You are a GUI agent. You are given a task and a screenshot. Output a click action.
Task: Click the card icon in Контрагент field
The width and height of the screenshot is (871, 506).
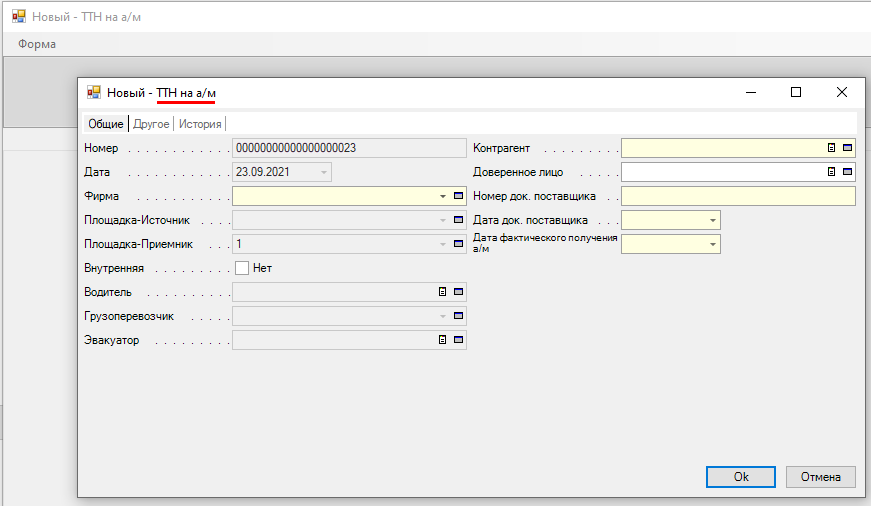point(847,148)
